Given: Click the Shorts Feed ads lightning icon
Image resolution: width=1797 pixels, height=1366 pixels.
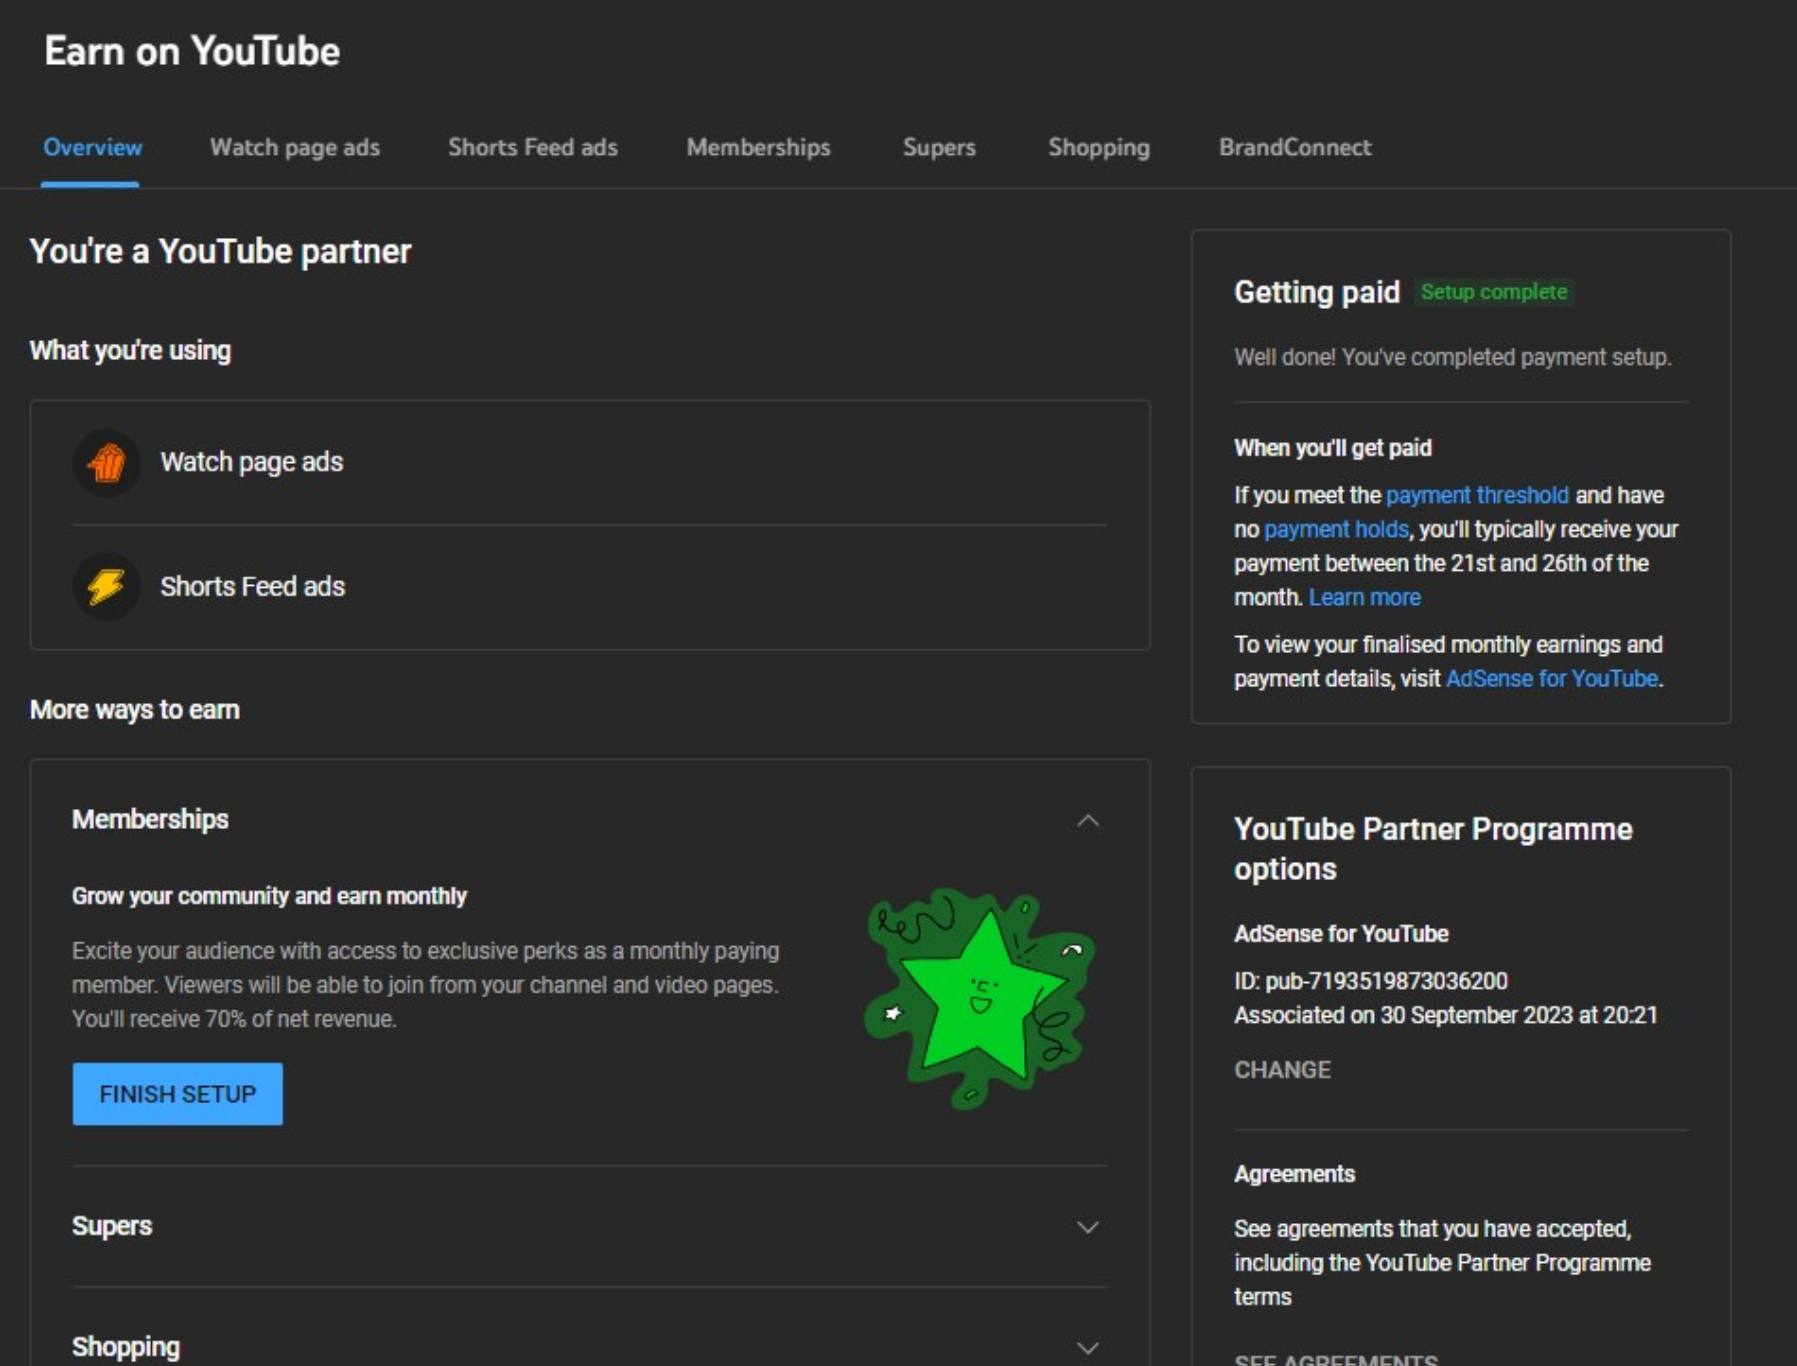Looking at the screenshot, I should 106,587.
